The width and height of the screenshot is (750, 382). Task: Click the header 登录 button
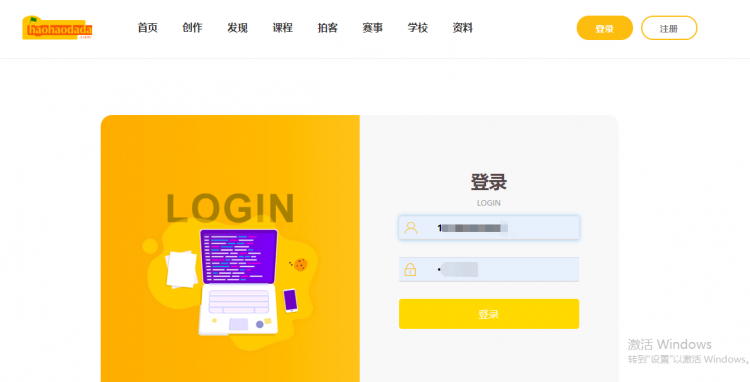click(x=605, y=28)
